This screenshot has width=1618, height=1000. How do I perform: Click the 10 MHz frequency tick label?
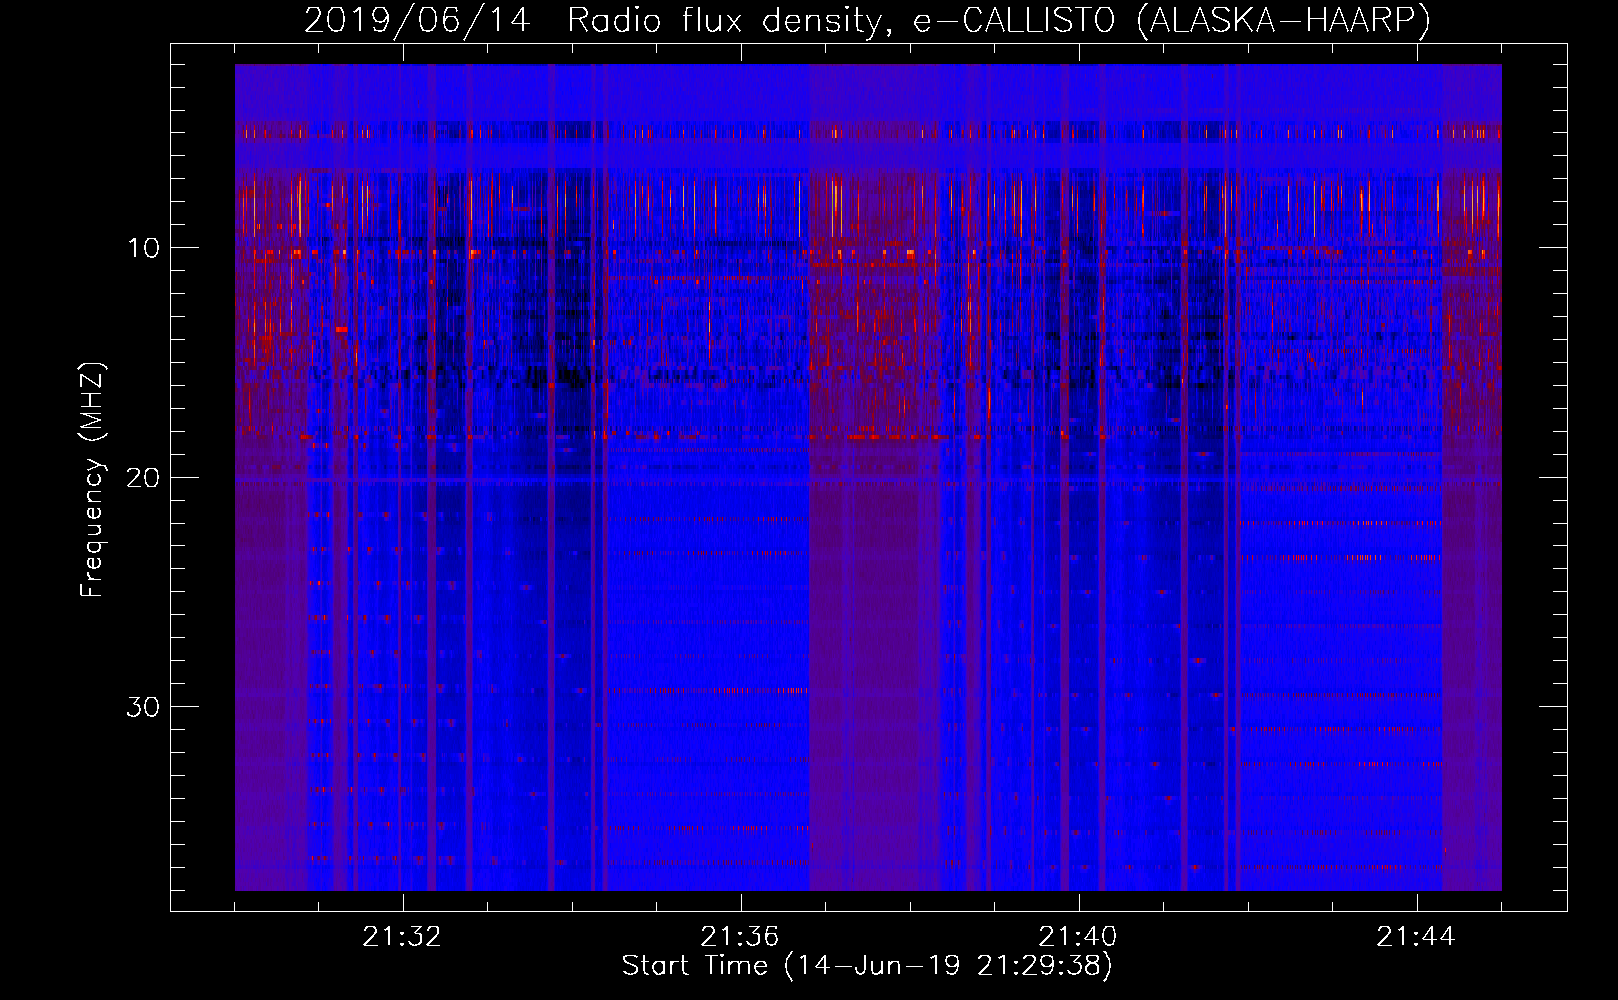coord(143,248)
